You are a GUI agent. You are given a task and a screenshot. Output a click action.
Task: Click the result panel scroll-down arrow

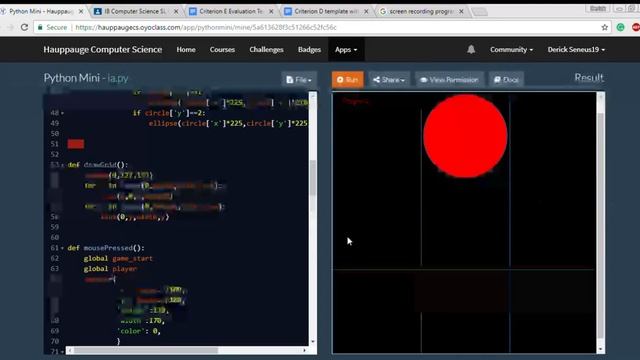[600, 349]
